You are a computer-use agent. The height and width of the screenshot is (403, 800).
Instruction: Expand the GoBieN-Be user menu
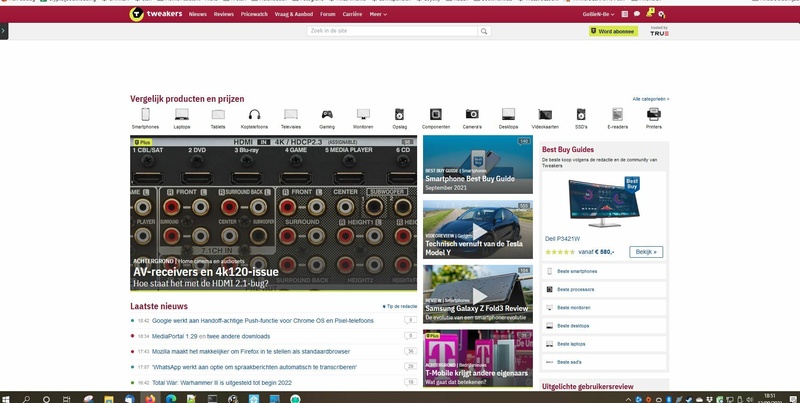[598, 14]
